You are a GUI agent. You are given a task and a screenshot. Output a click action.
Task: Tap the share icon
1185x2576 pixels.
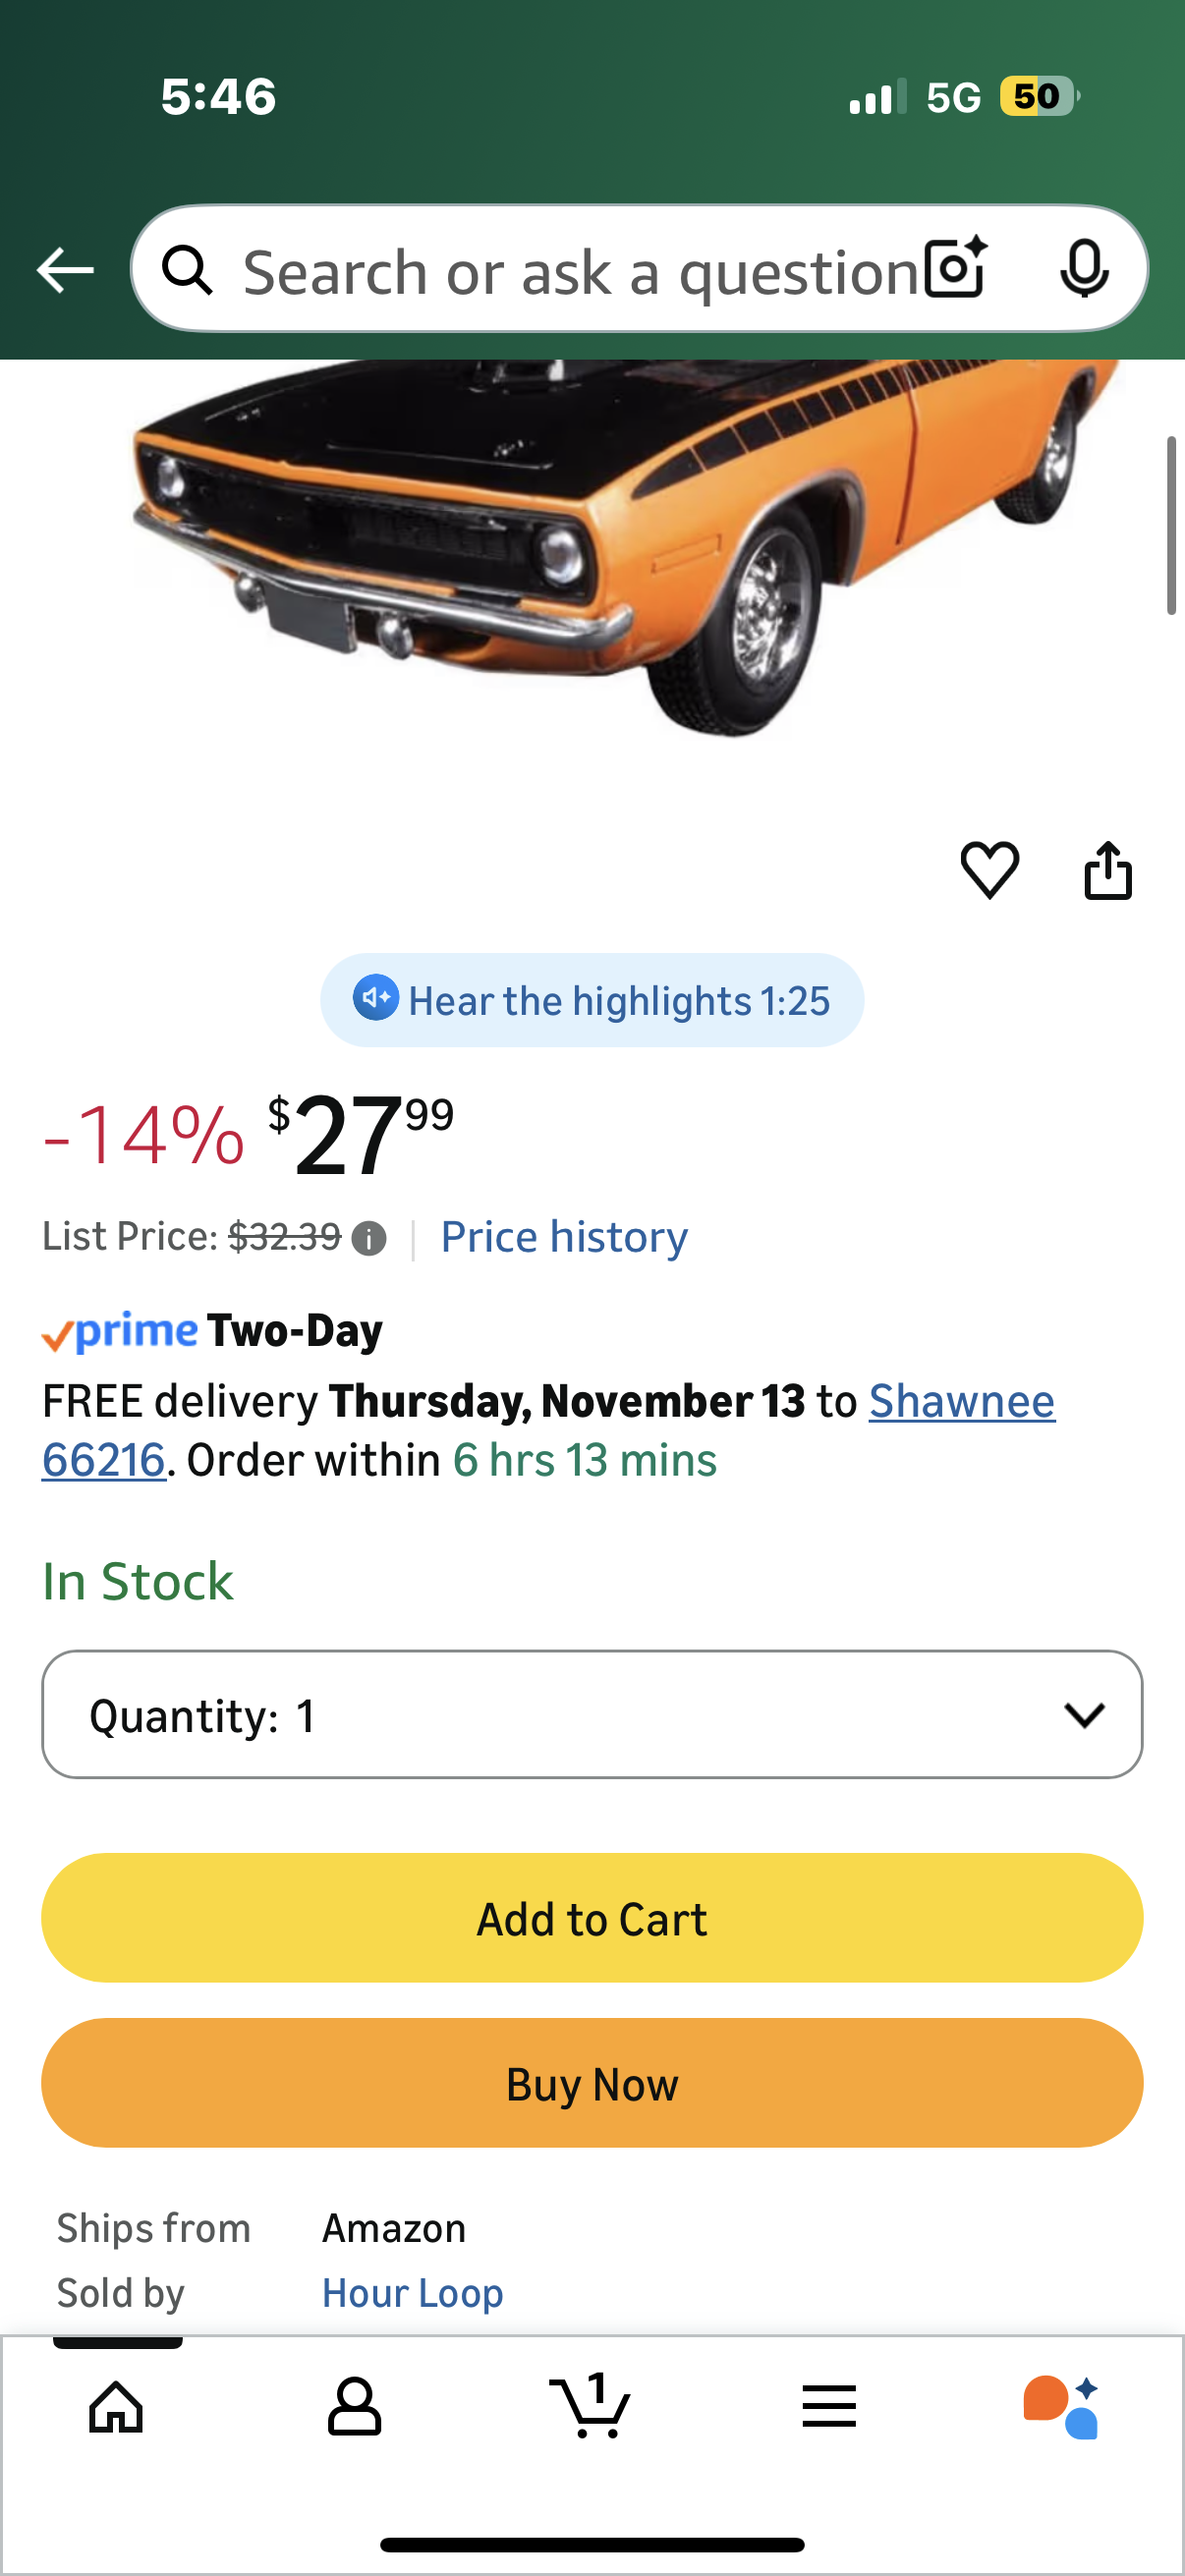1108,870
